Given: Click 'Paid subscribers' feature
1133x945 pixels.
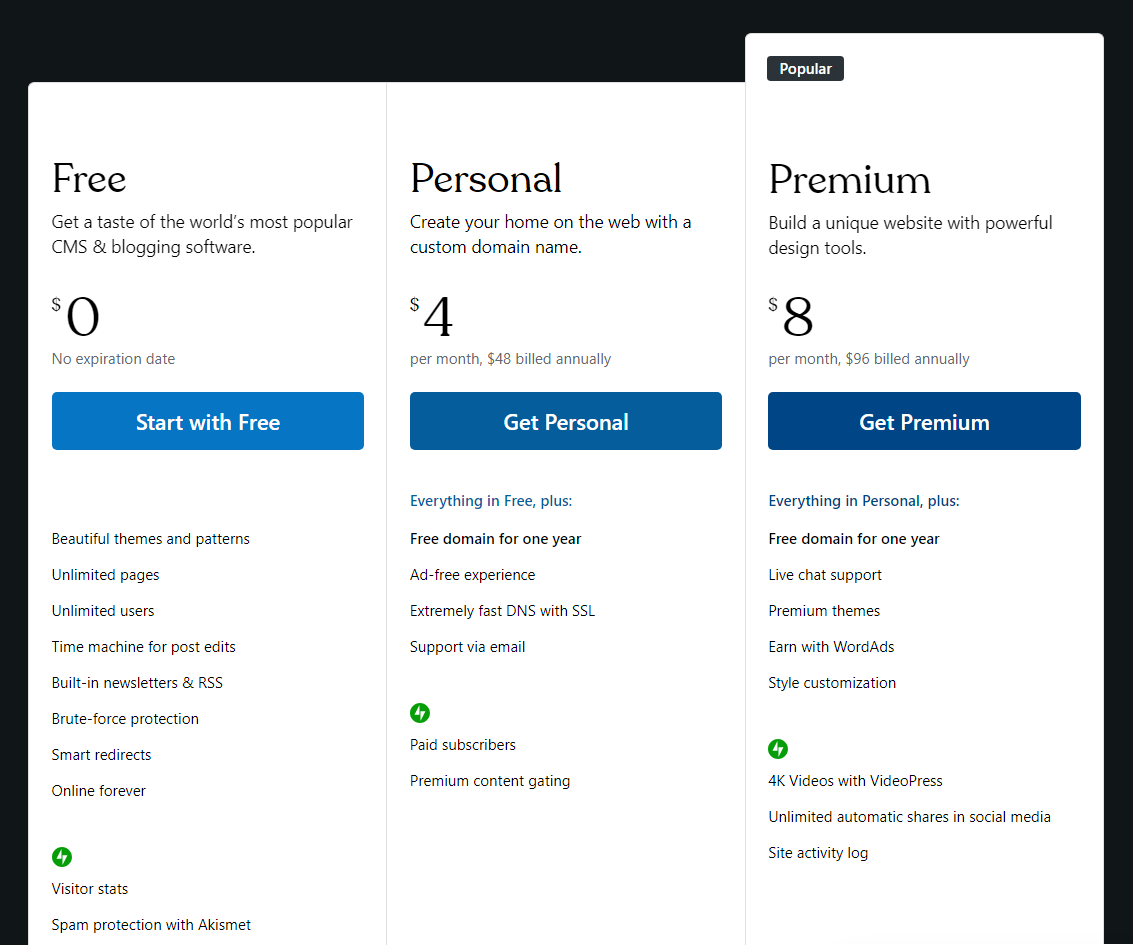Looking at the screenshot, I should coord(462,745).
